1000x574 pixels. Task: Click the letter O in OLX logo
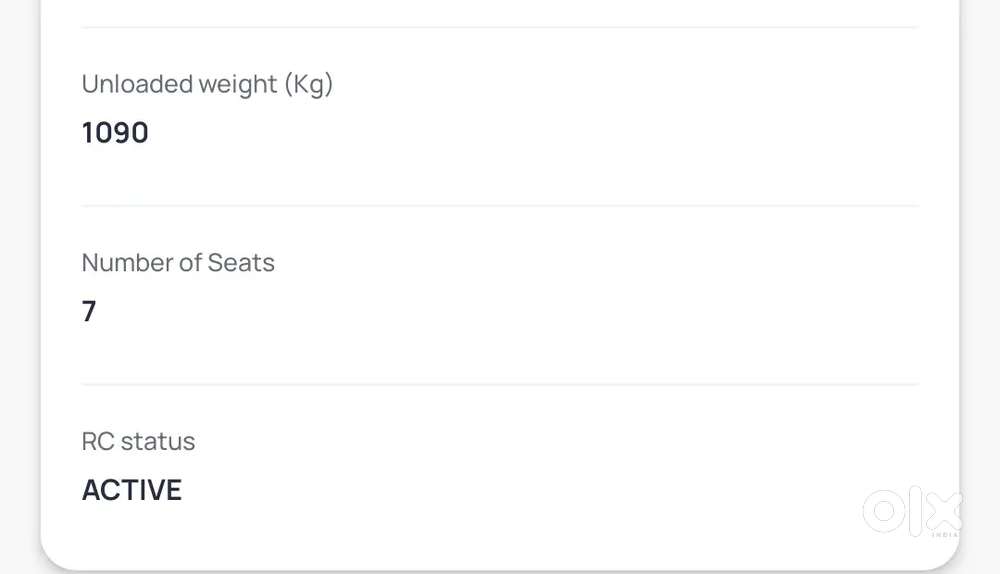(883, 512)
